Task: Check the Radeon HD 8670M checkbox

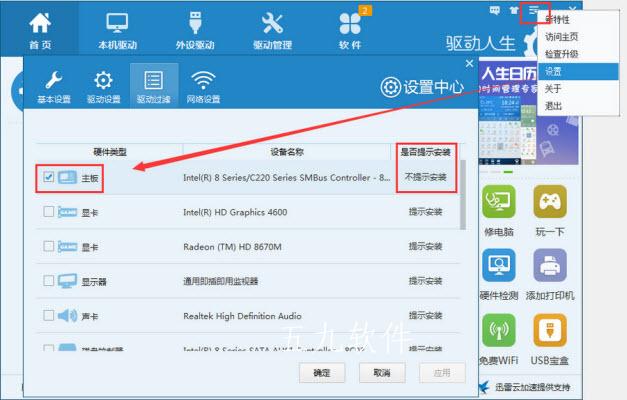Action: (48, 246)
